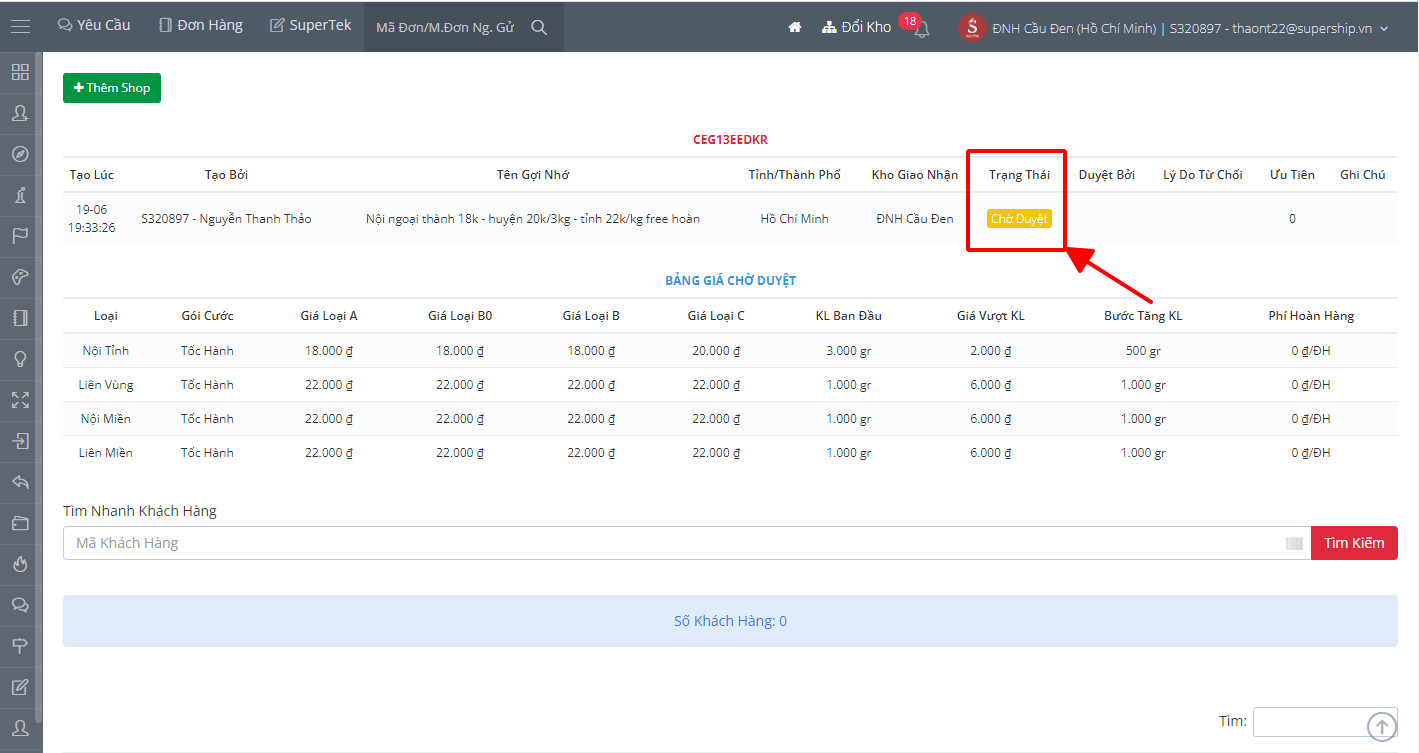1419x753 pixels.
Task: Click the edit note sidebar icon
Action: [20, 687]
